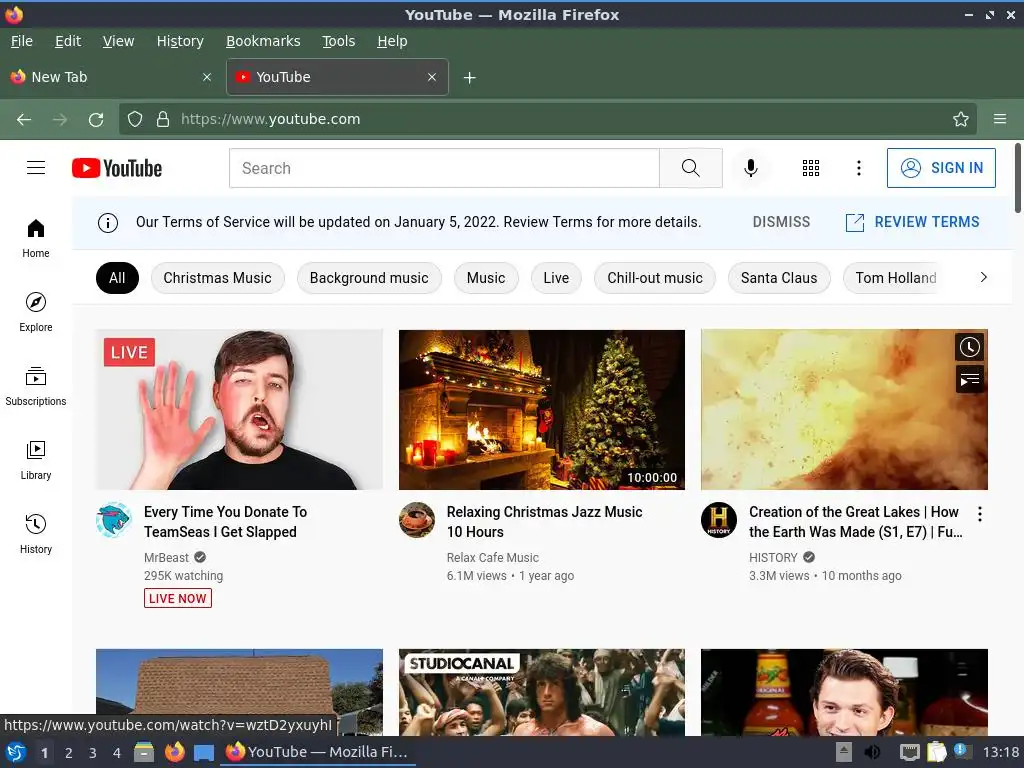Open a new tab with plus button
Viewport: 1024px width, 768px height.
(x=470, y=78)
